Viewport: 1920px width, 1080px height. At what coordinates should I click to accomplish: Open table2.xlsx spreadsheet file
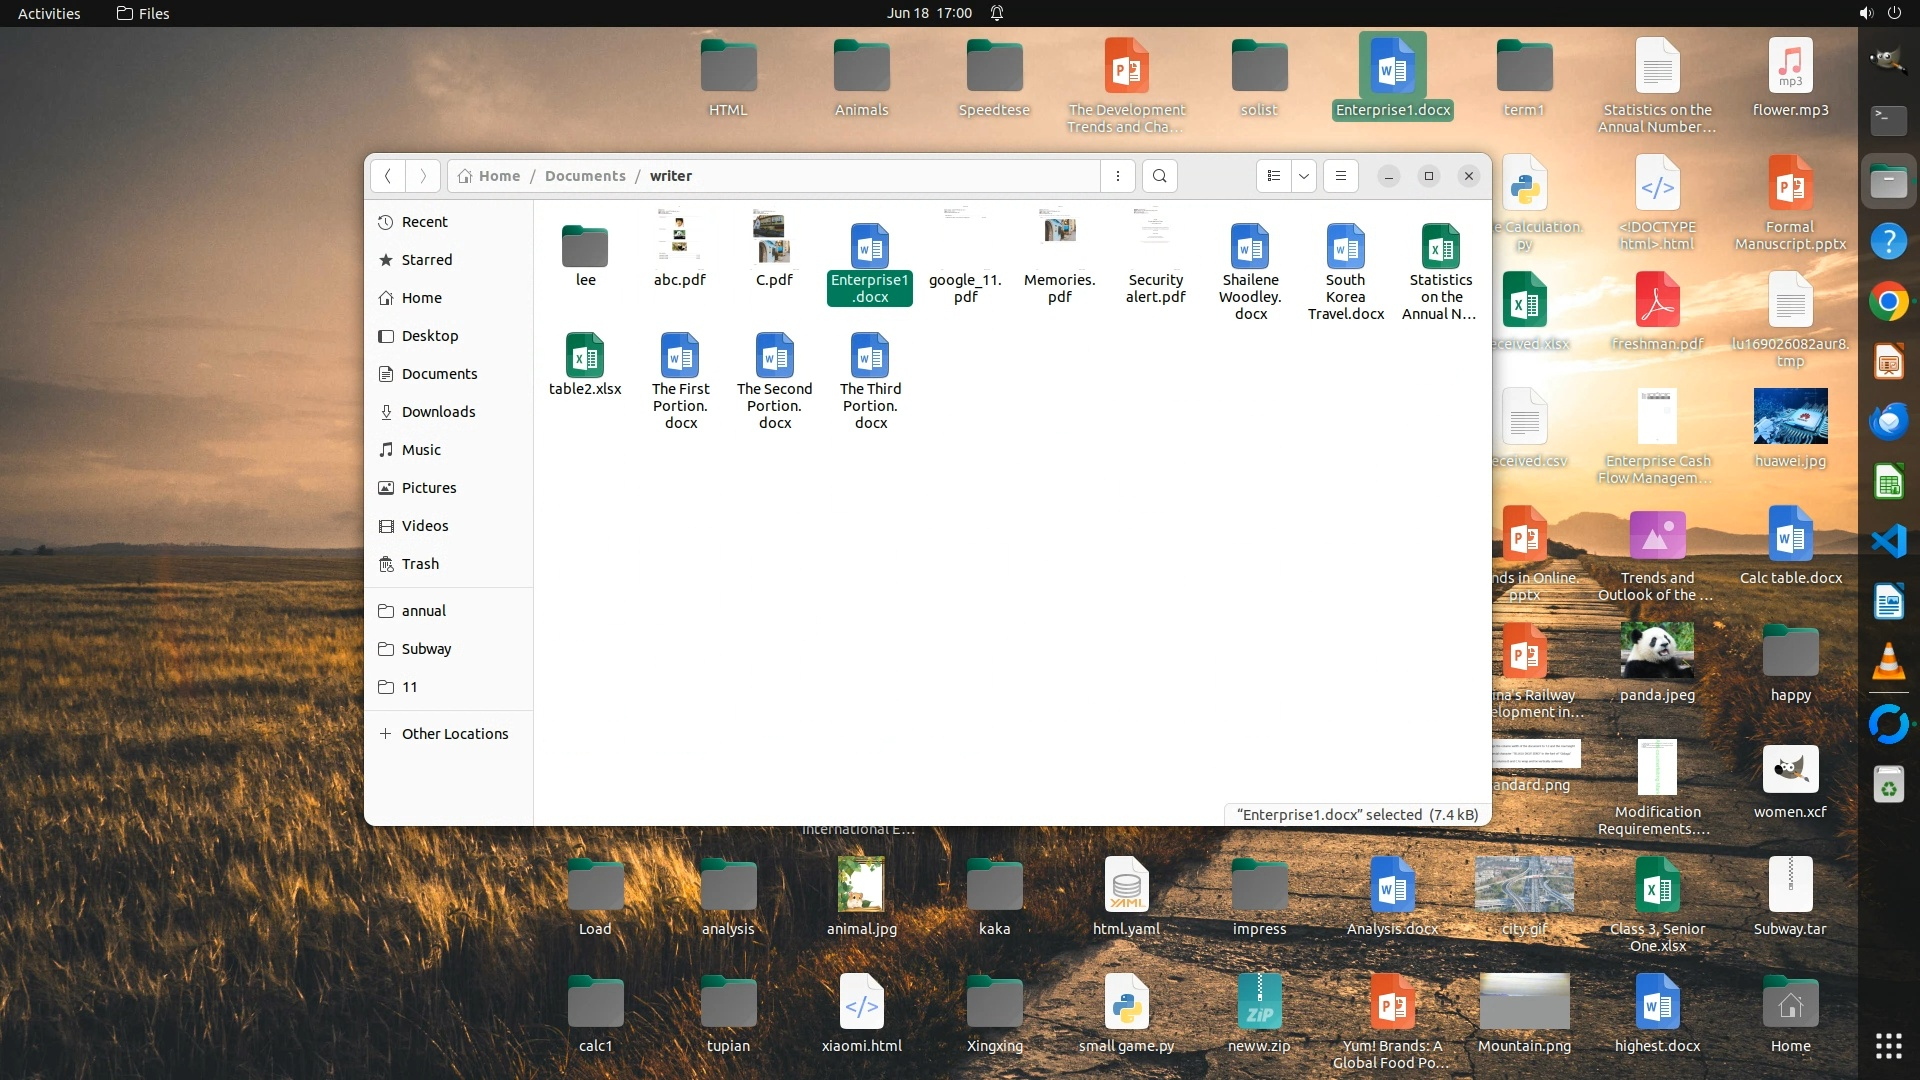coord(585,356)
